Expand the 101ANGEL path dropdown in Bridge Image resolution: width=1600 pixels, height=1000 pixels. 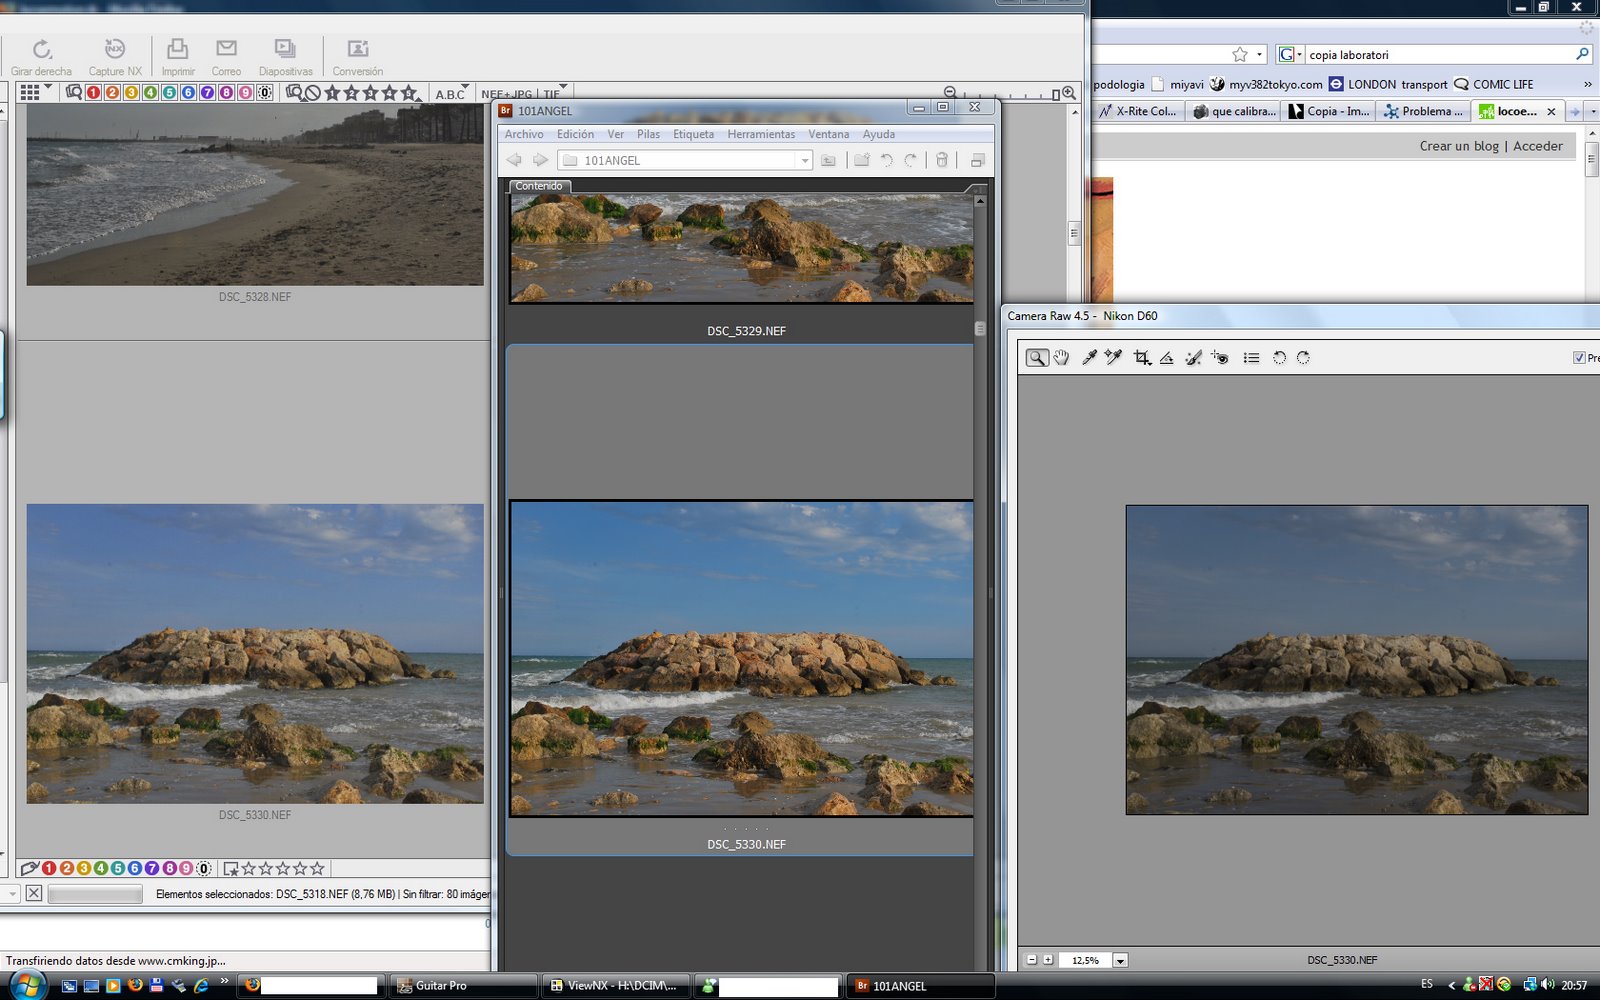[x=804, y=160]
